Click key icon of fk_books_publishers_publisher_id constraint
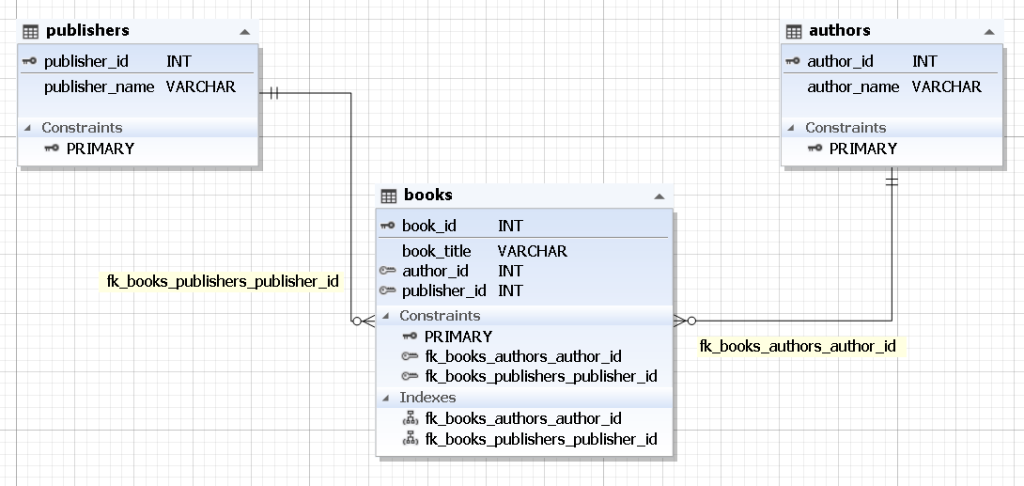 (410, 376)
